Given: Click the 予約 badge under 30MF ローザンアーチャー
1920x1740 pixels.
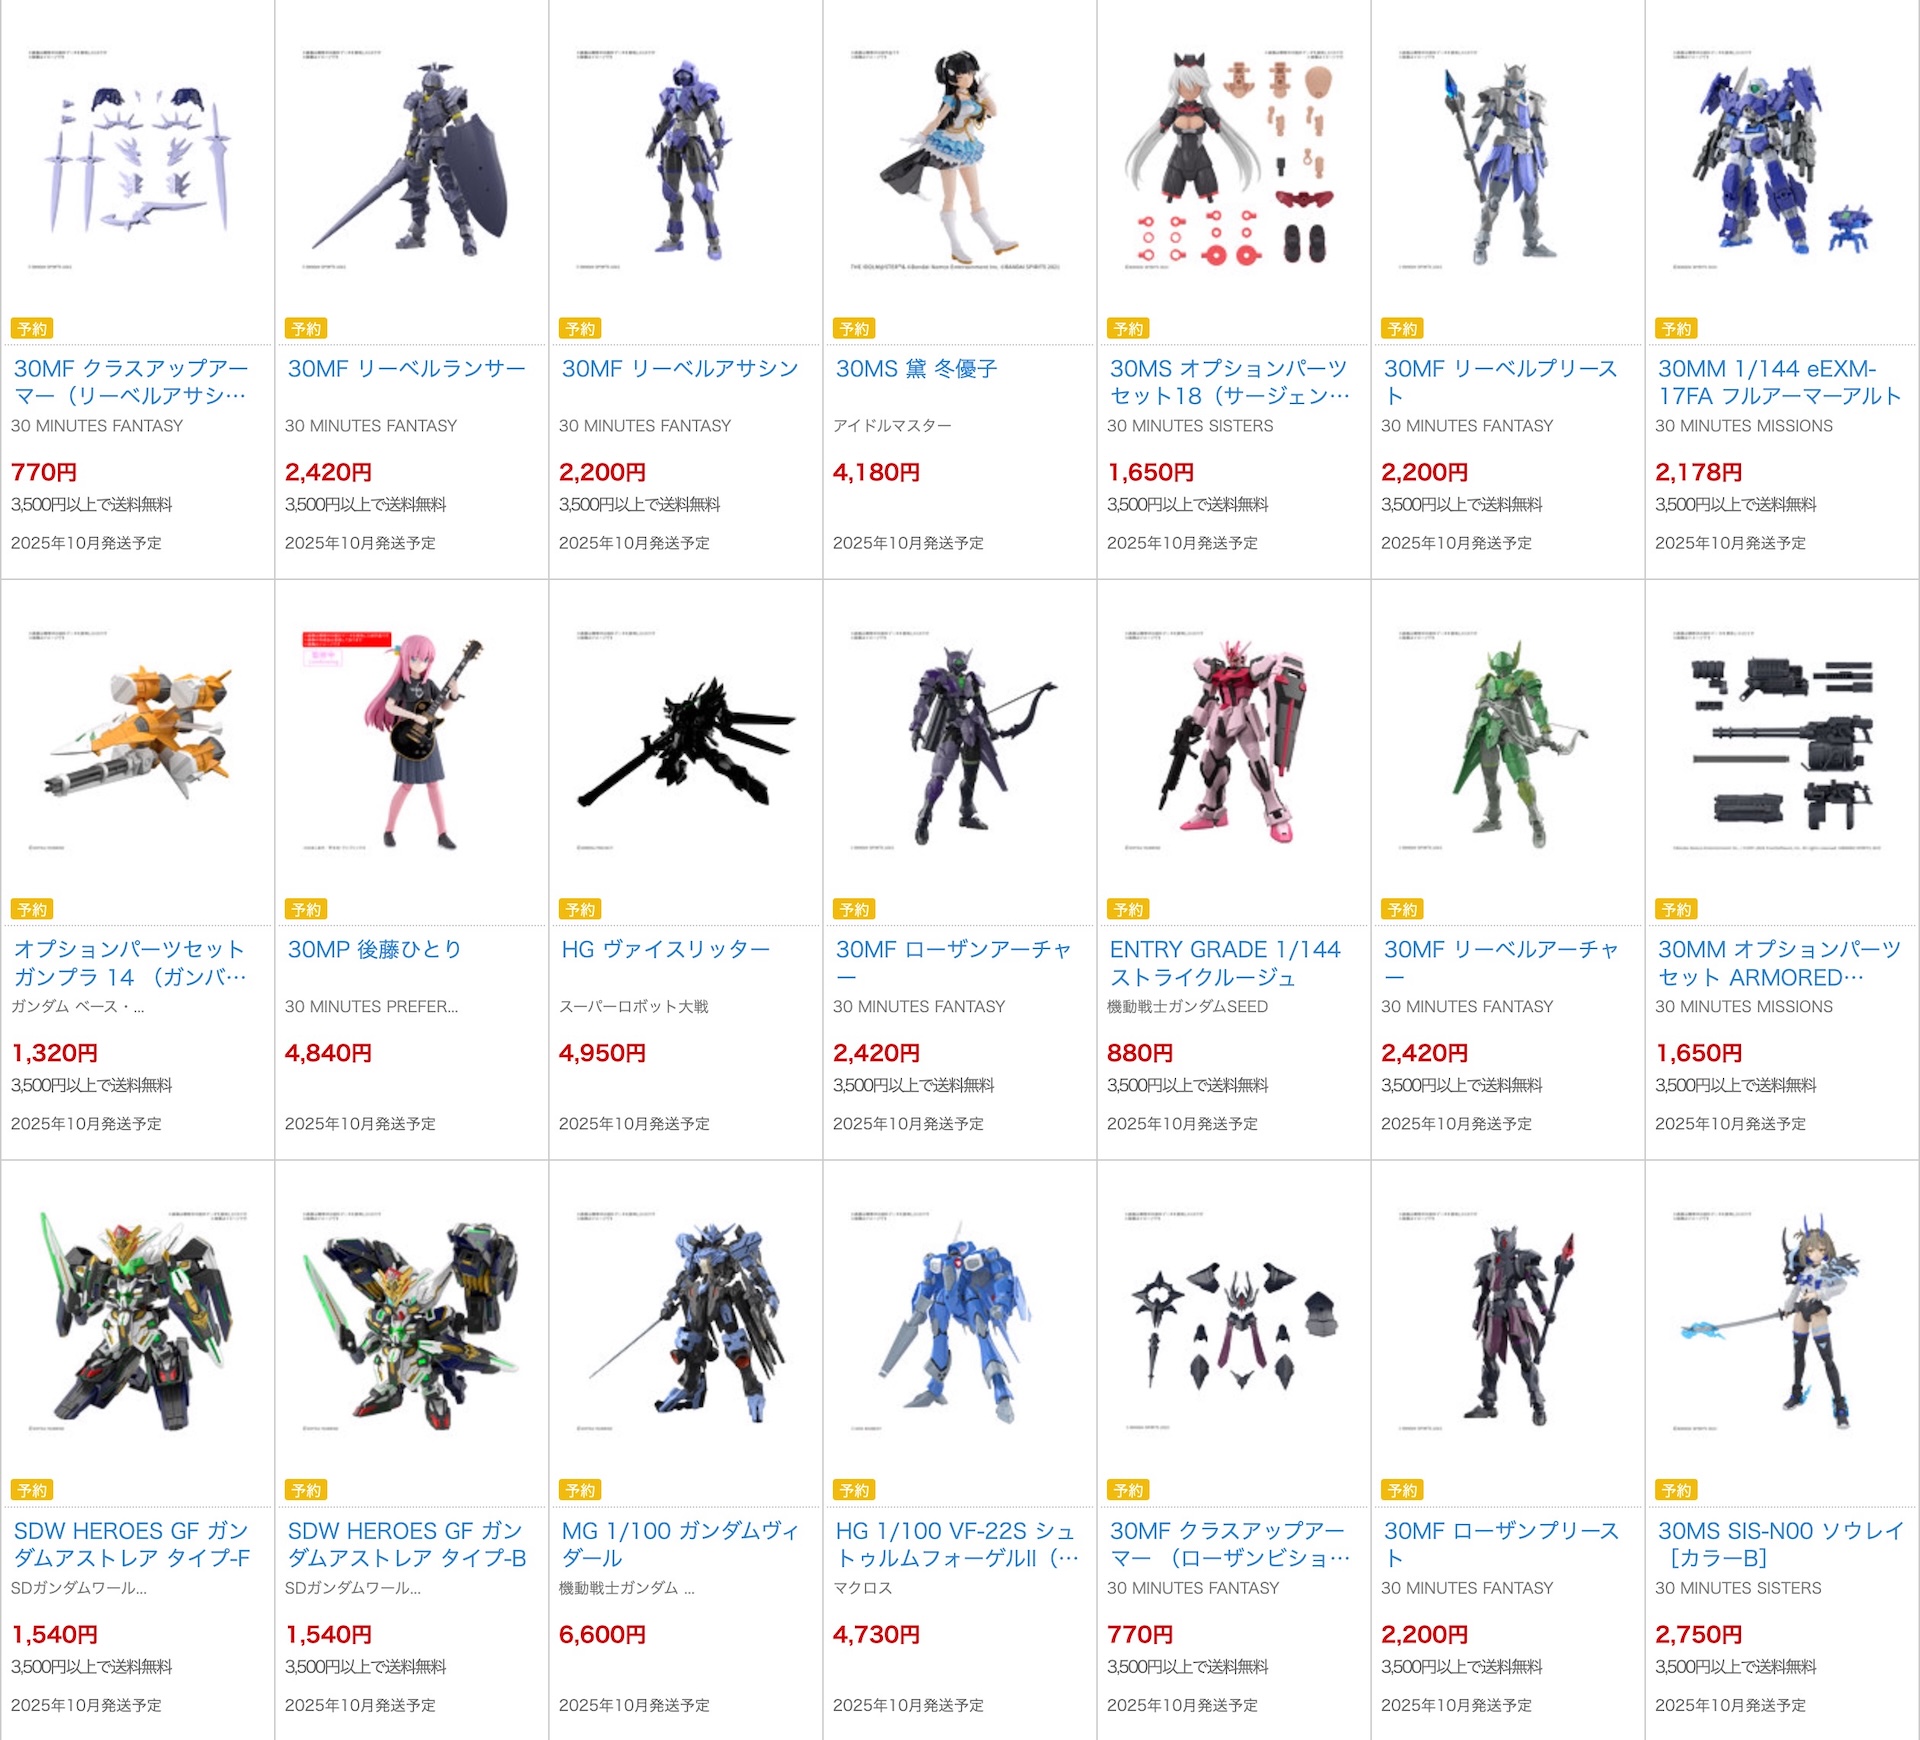Looking at the screenshot, I should (x=855, y=910).
